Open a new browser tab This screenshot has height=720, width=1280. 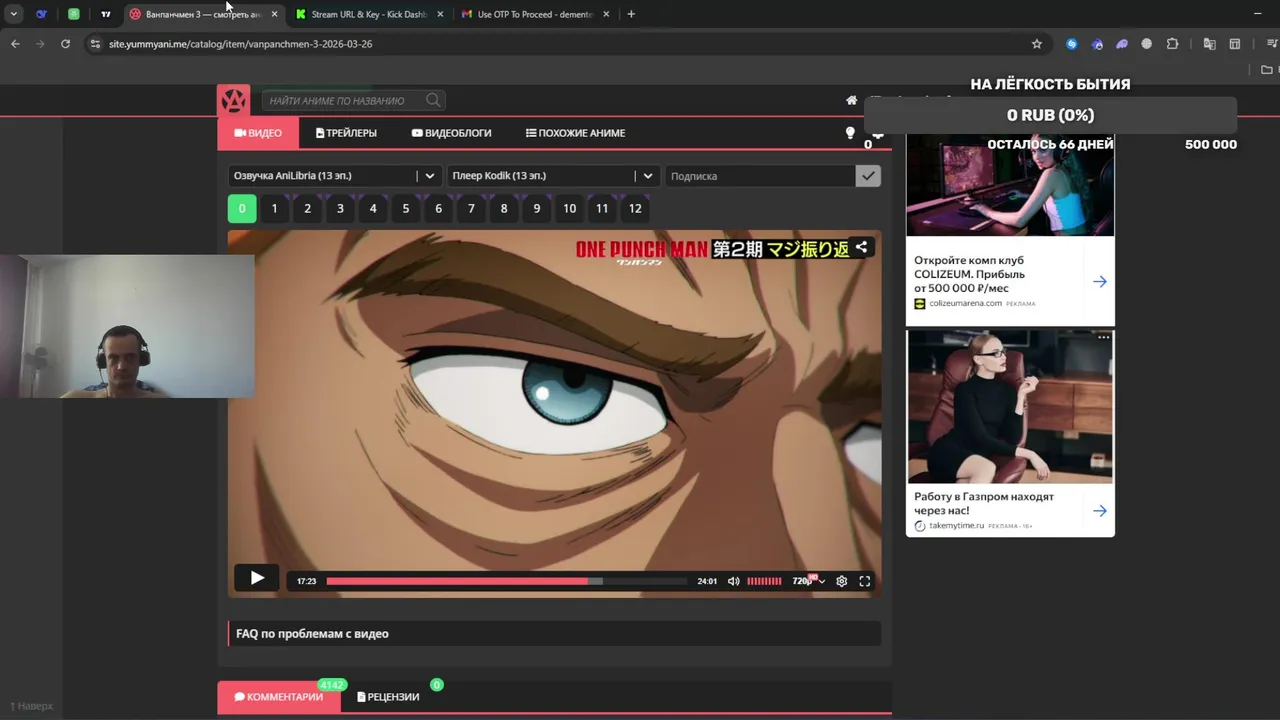[x=630, y=14]
